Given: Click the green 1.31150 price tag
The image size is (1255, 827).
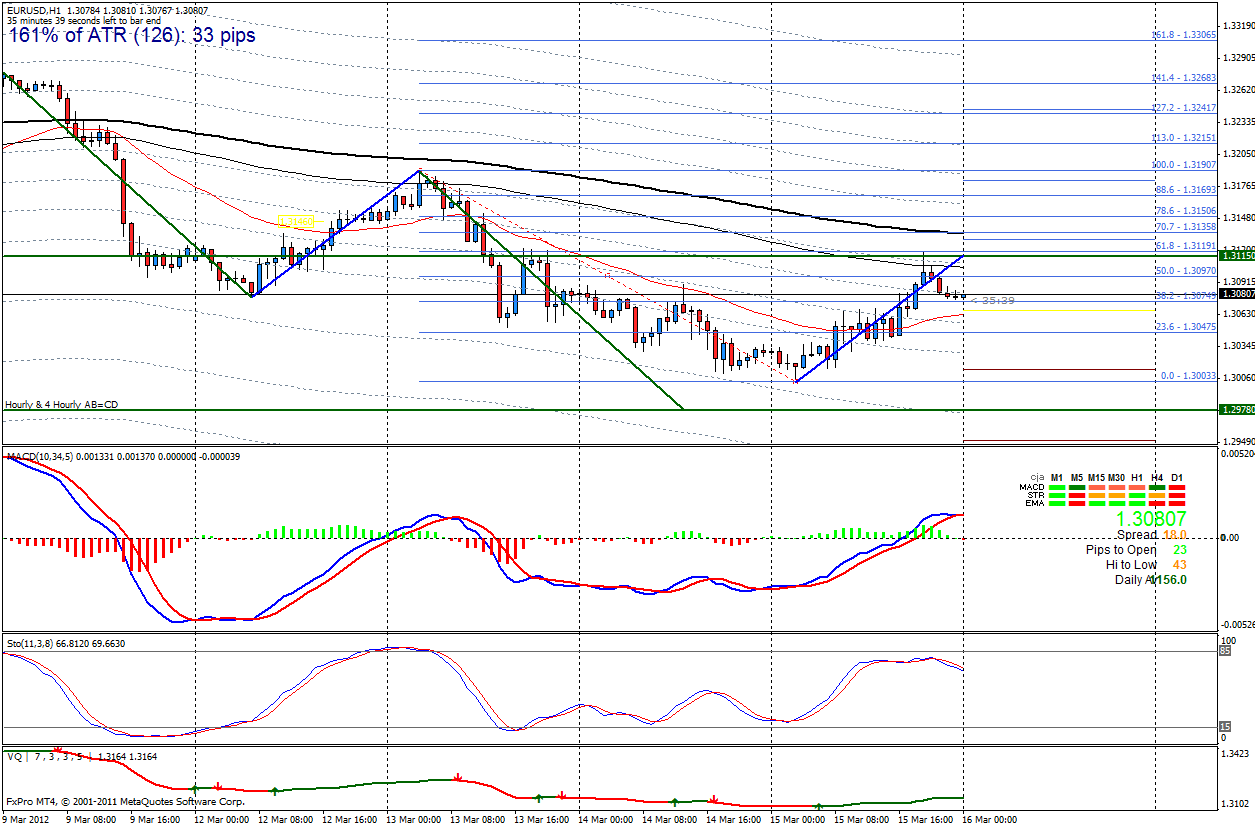Looking at the screenshot, I should pyautogui.click(x=1237, y=256).
